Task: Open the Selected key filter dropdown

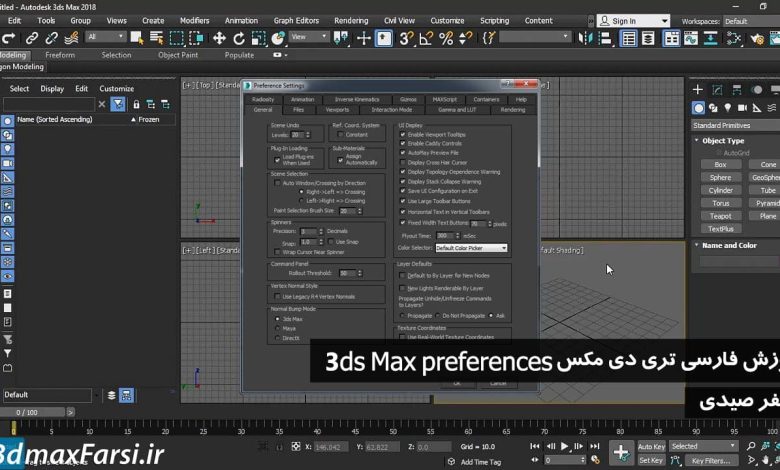Action: tap(703, 446)
